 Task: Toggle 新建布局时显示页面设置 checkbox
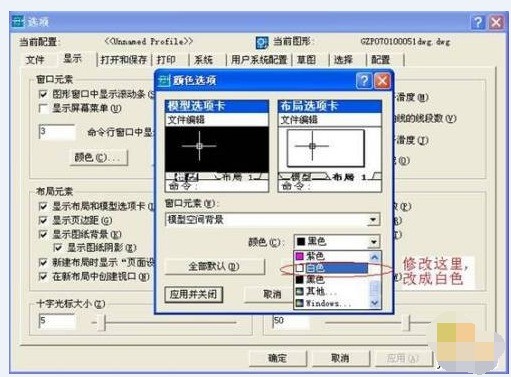(x=43, y=262)
